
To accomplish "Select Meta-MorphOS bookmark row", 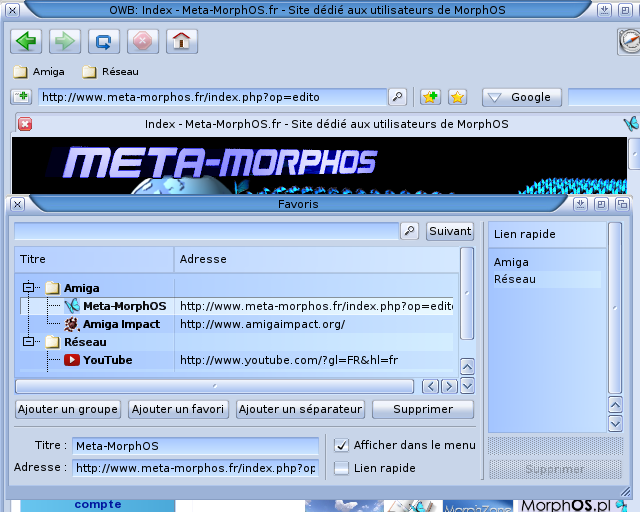I will point(237,306).
